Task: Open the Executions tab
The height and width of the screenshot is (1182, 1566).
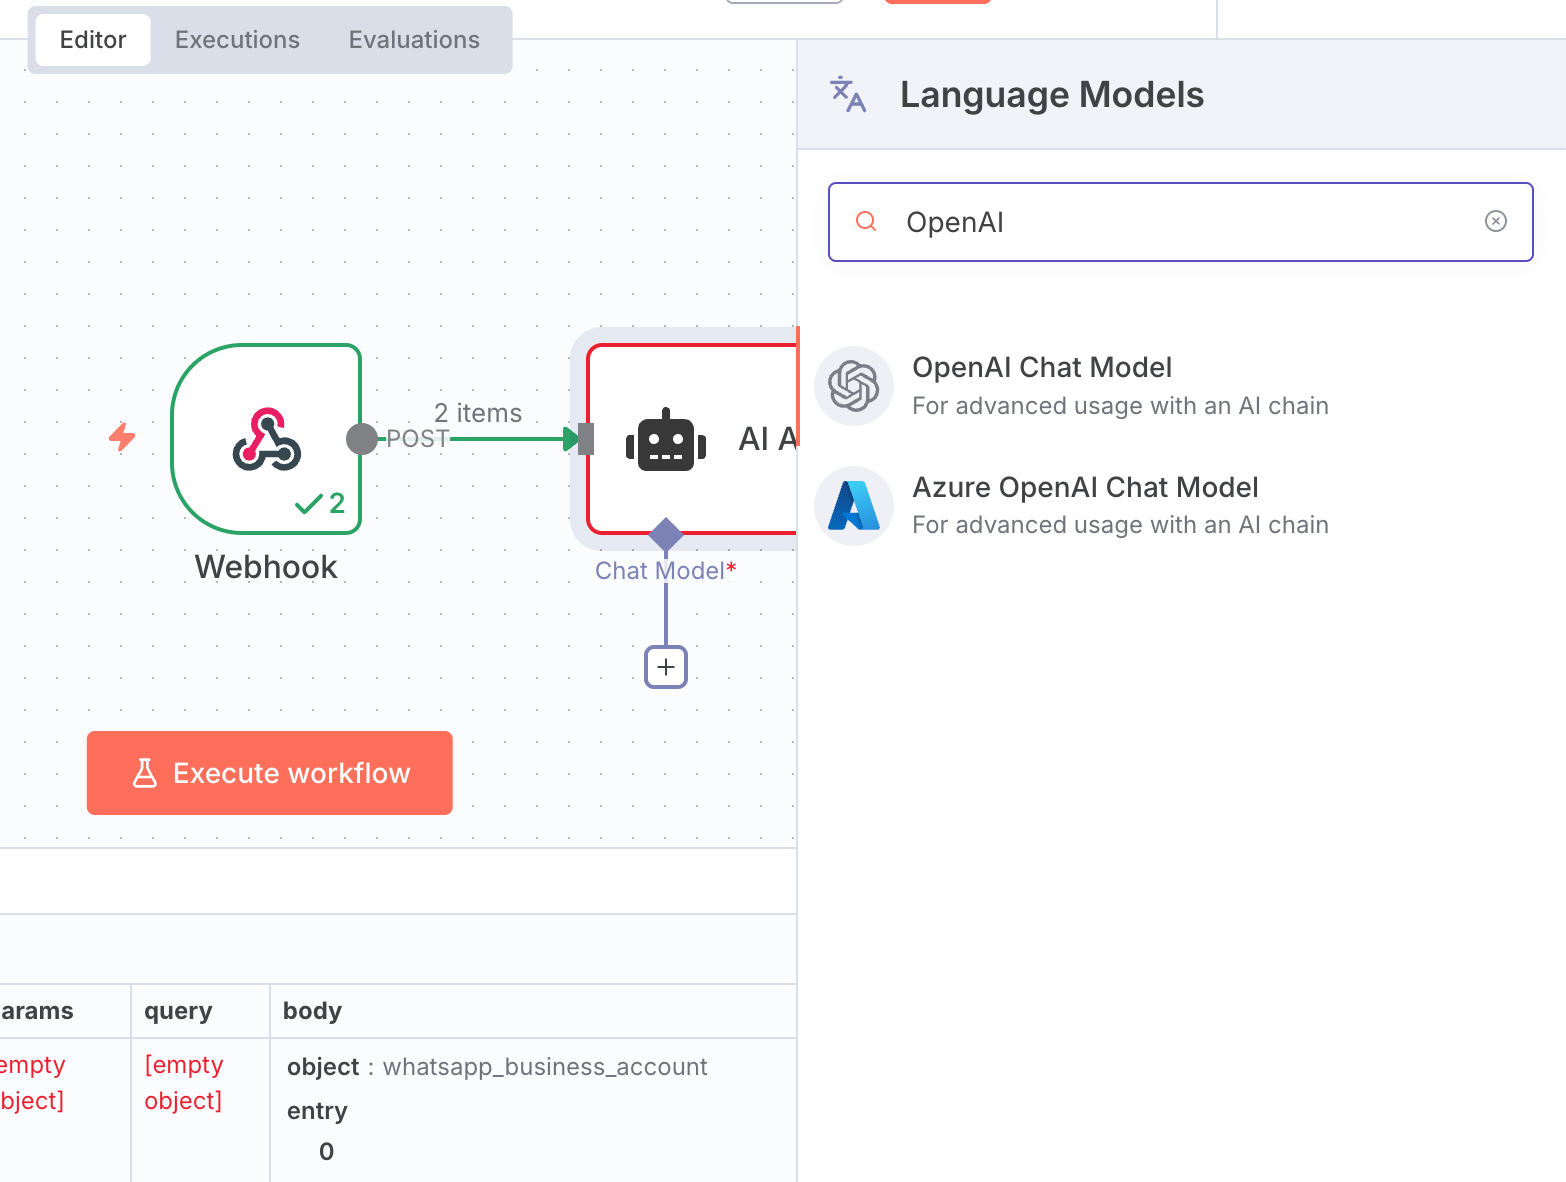Action: [x=237, y=40]
